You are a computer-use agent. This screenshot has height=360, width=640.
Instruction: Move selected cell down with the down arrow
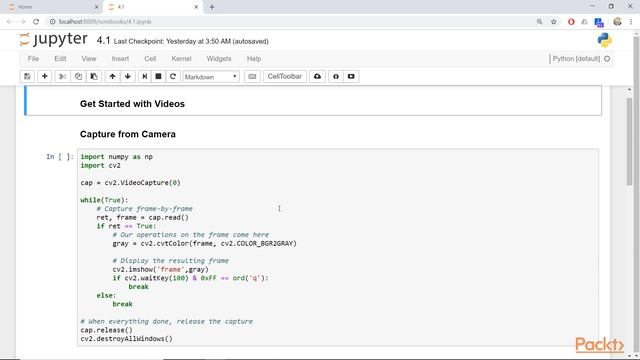point(128,76)
